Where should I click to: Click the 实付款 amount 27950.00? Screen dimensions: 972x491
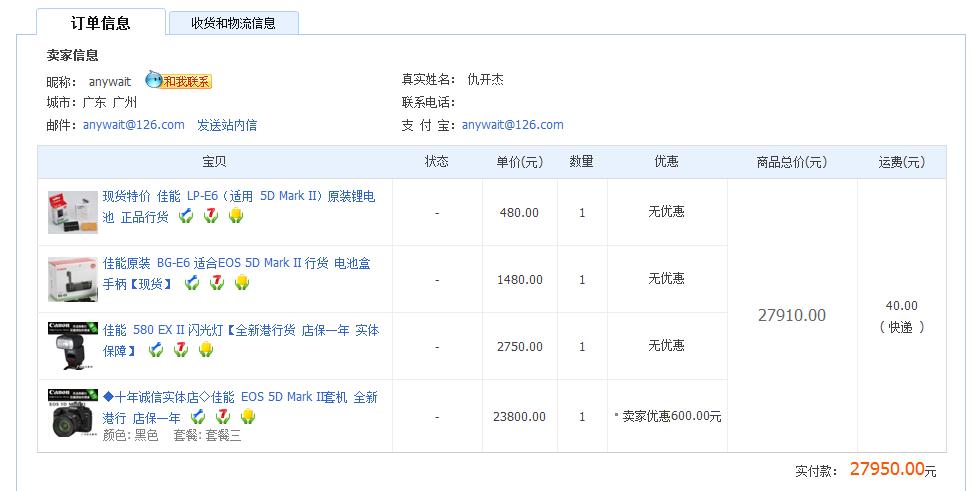click(x=887, y=469)
